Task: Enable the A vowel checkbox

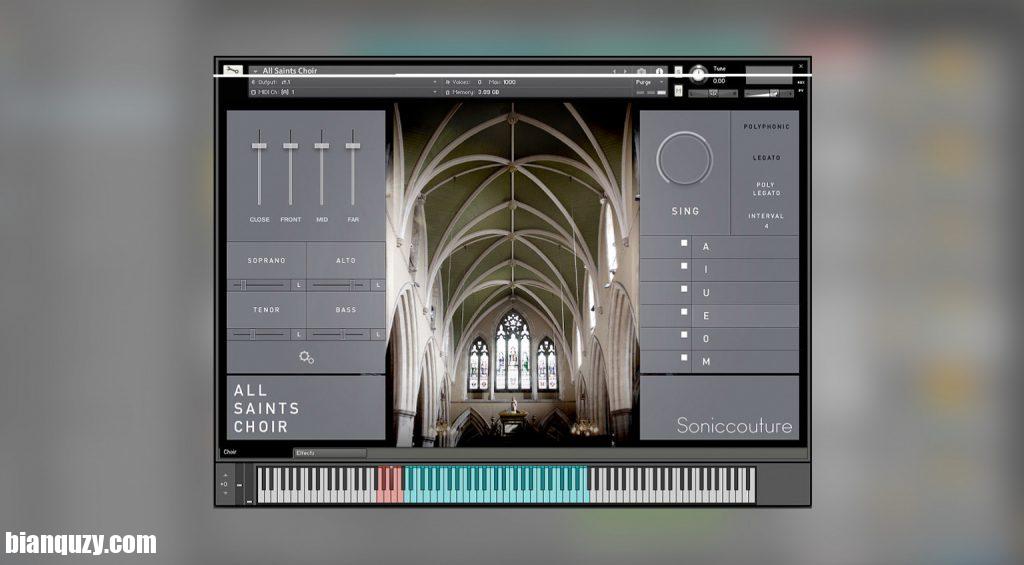Action: click(x=684, y=243)
